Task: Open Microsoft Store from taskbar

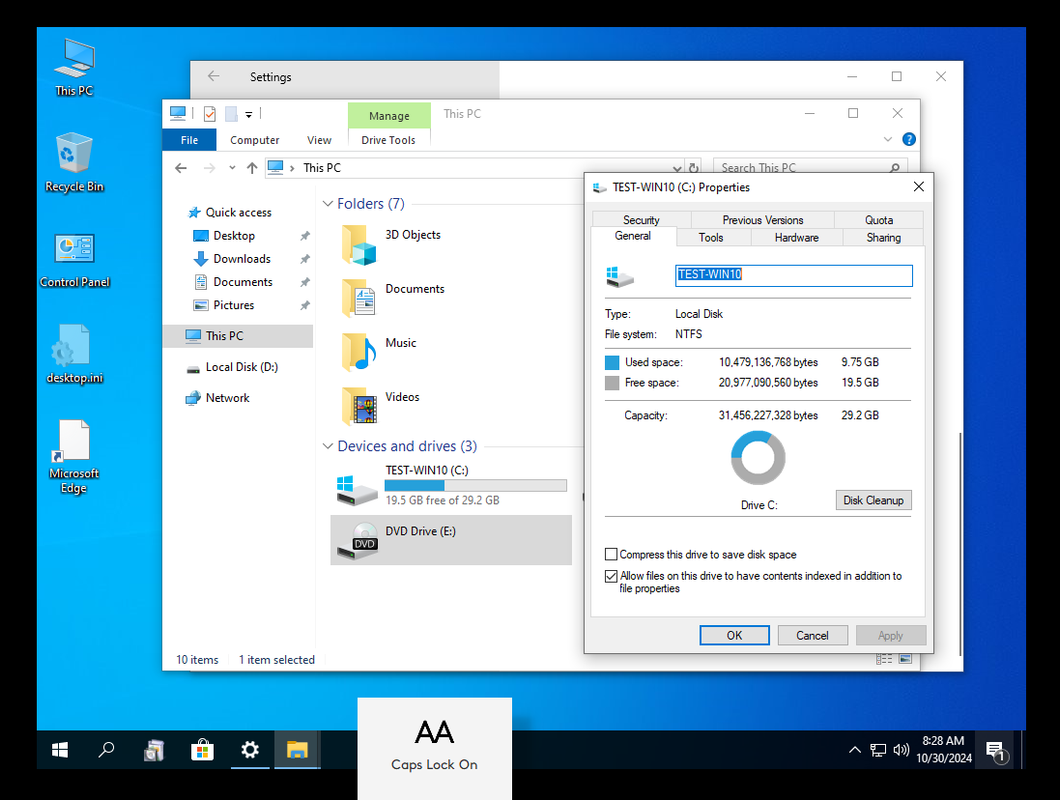Action: coord(202,749)
